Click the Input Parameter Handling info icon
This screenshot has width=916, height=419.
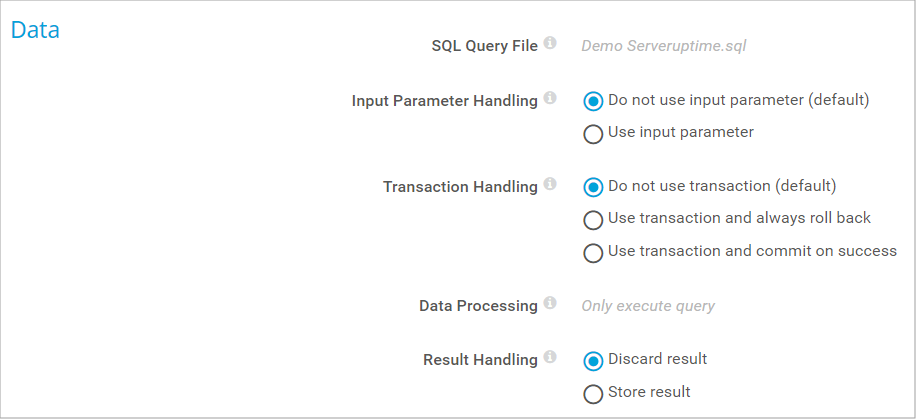550,100
